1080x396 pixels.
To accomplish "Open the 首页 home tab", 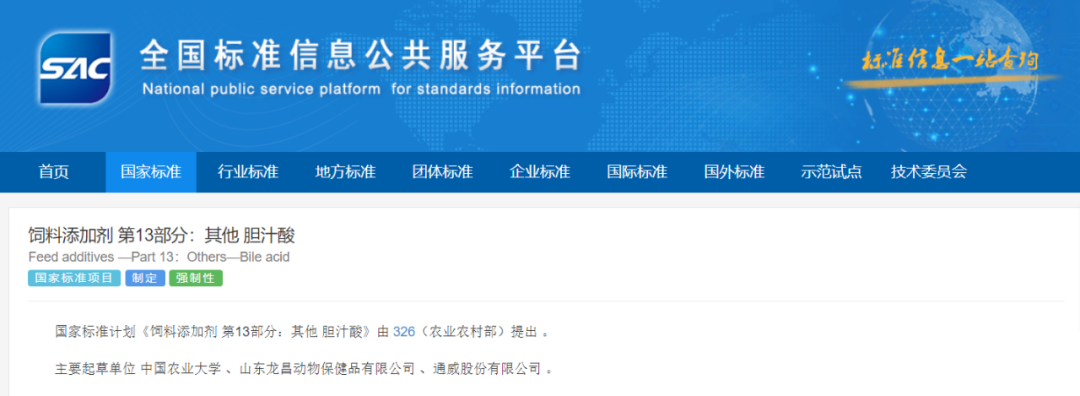I will point(54,172).
